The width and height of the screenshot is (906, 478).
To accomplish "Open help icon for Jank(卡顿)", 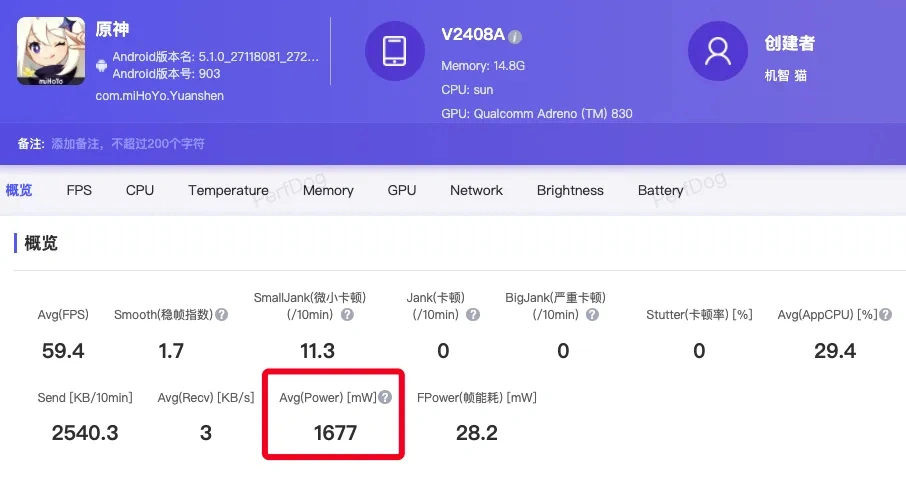I will coord(473,315).
